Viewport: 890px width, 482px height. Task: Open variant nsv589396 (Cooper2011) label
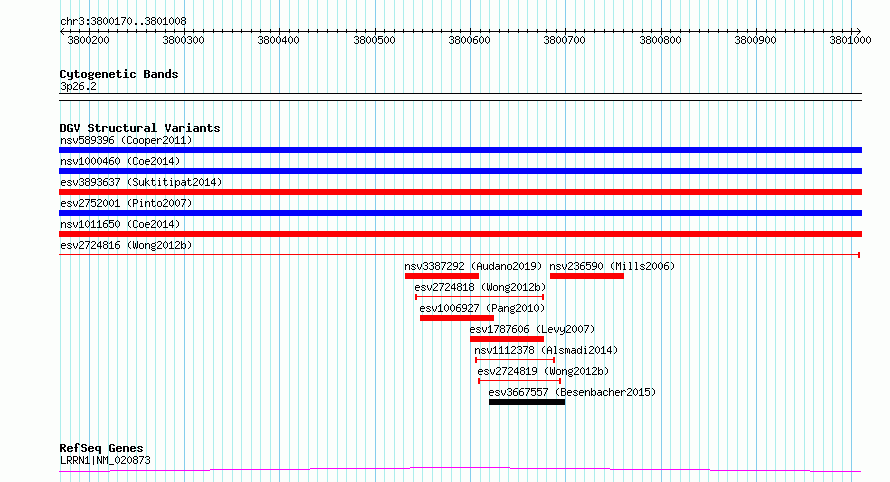126,140
